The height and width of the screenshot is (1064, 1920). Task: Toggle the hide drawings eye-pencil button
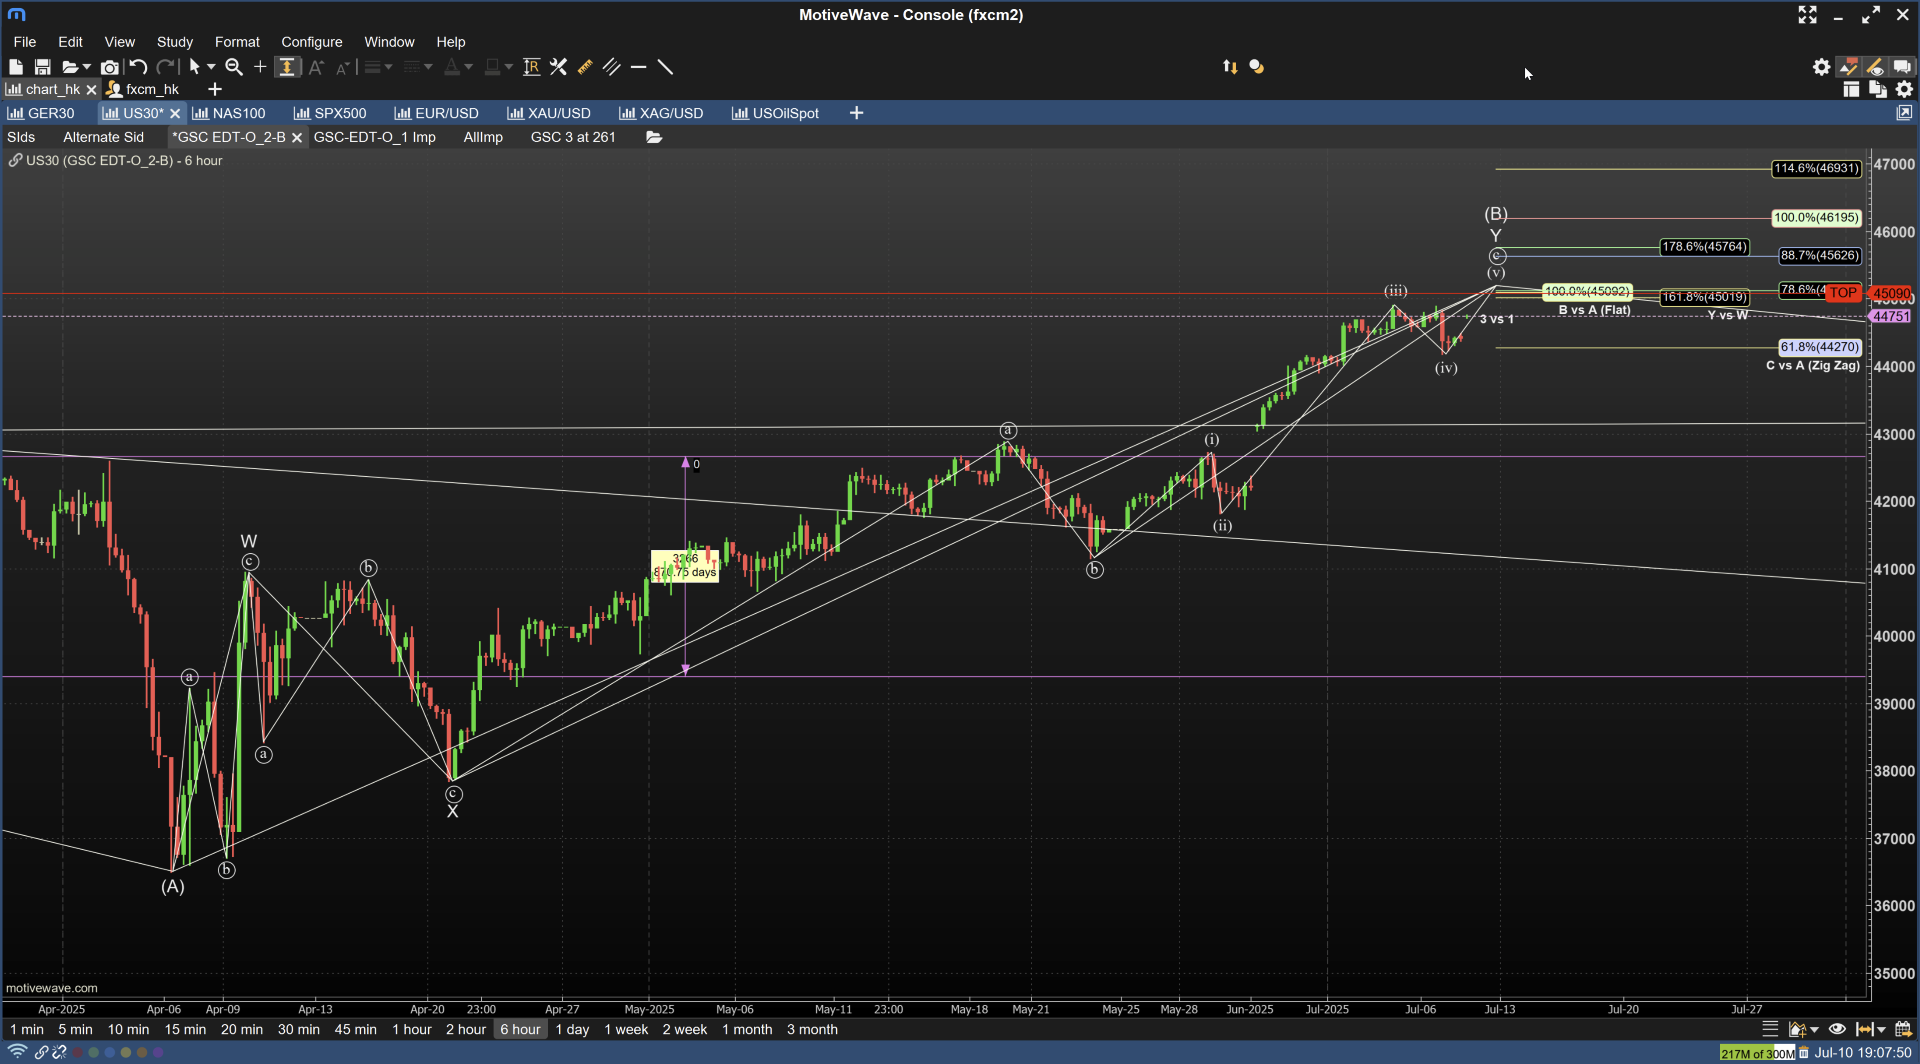(1875, 67)
